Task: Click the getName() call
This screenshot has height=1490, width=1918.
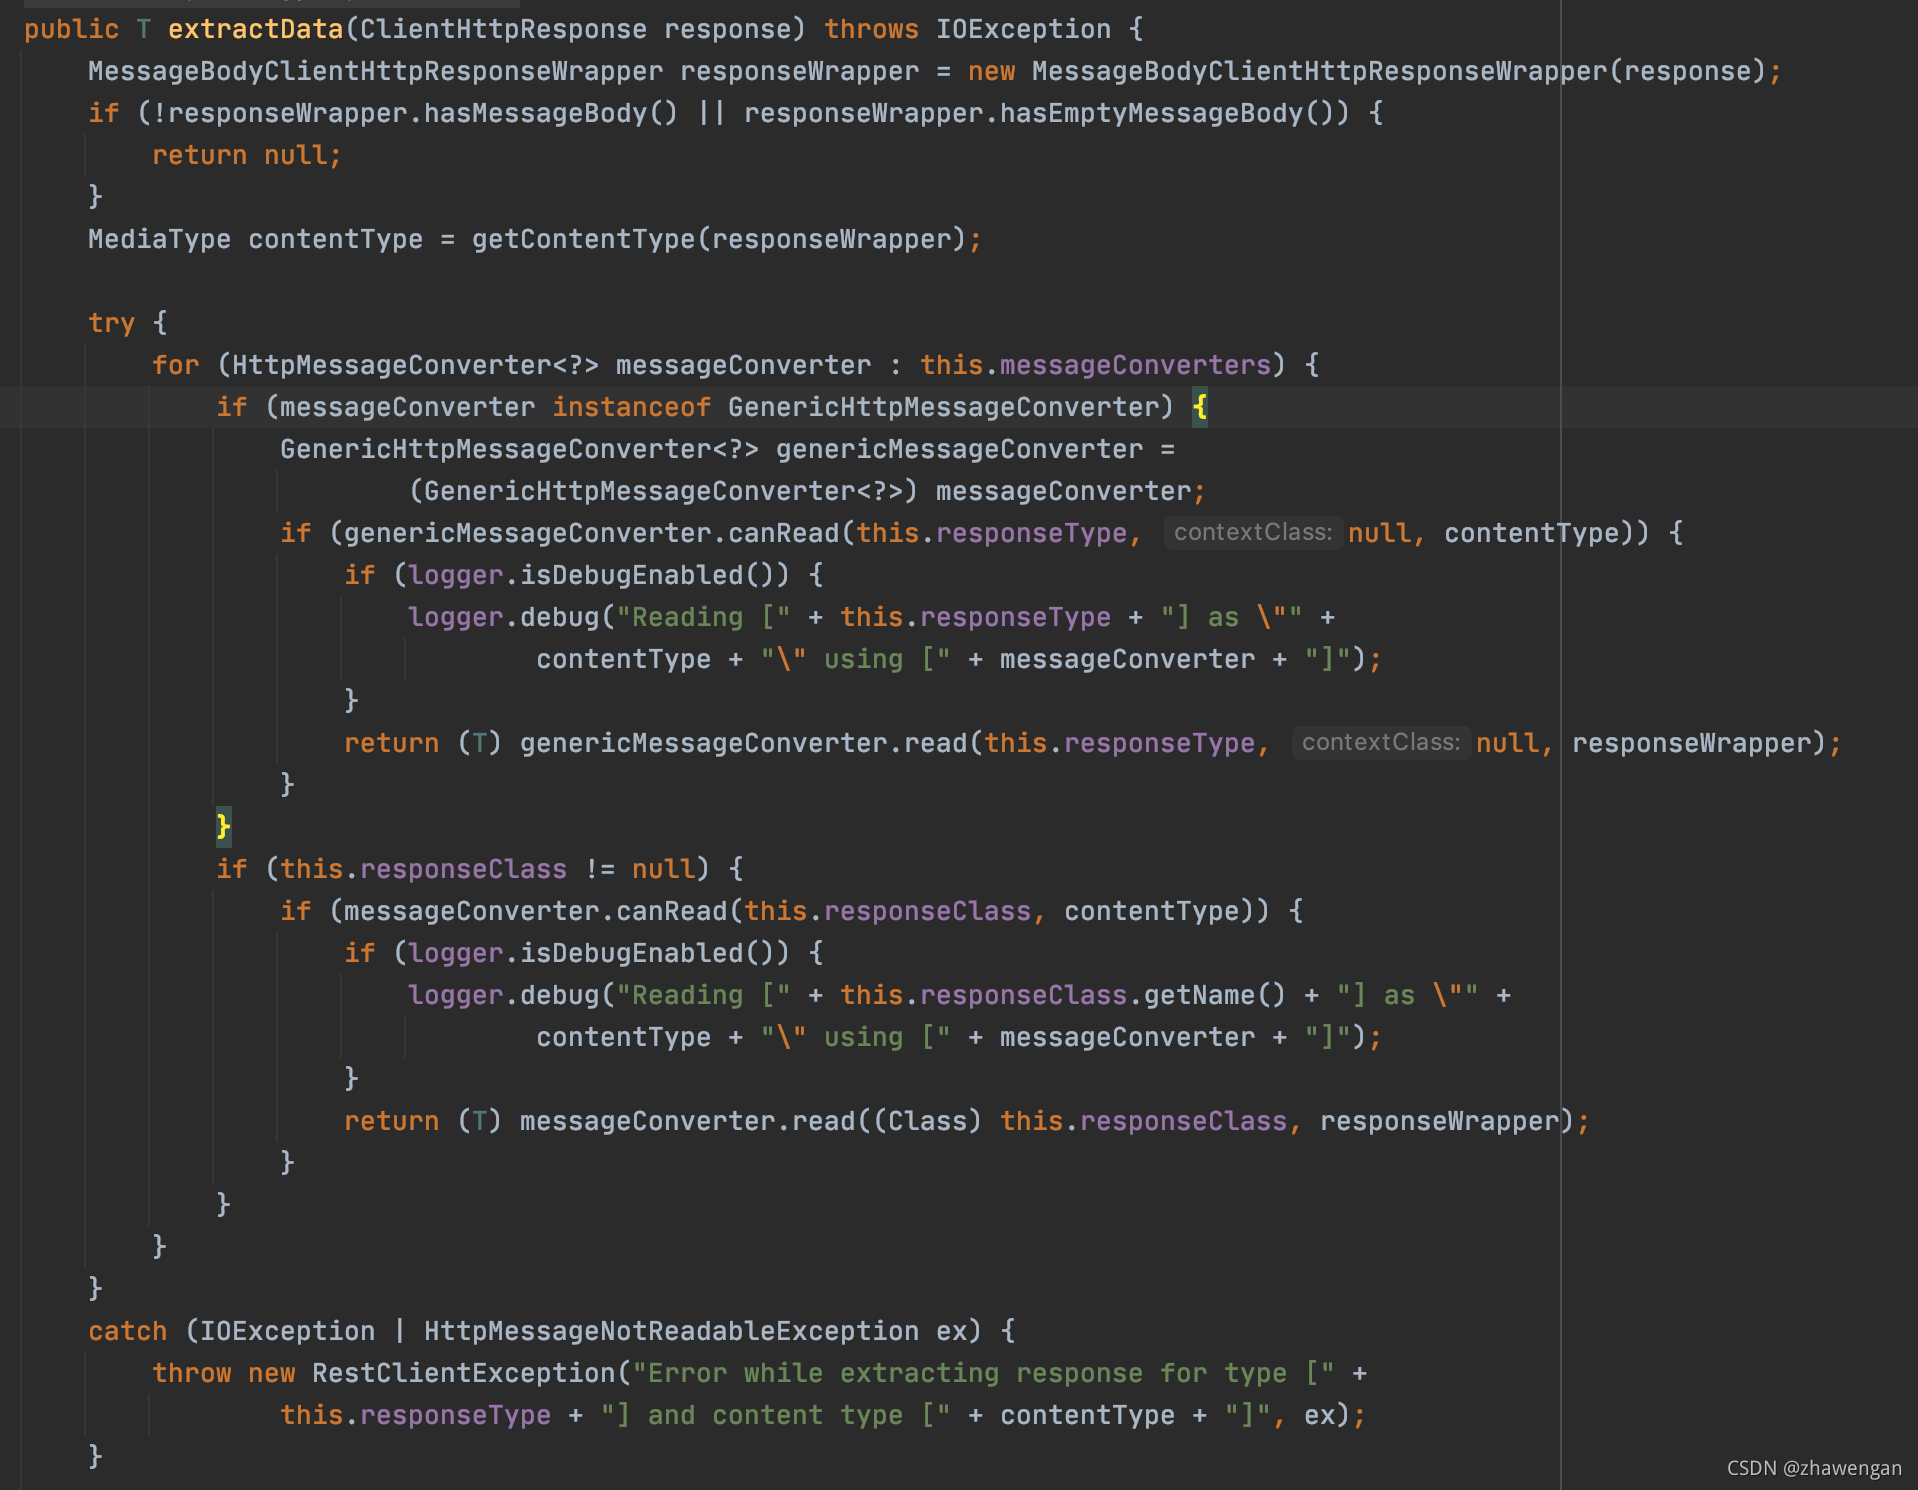Action: (x=1215, y=995)
